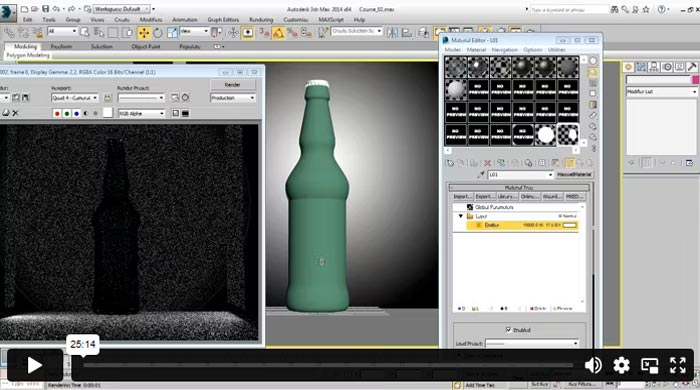Open the Create tab in command panel
The height and width of the screenshot is (390, 700).
629,67
